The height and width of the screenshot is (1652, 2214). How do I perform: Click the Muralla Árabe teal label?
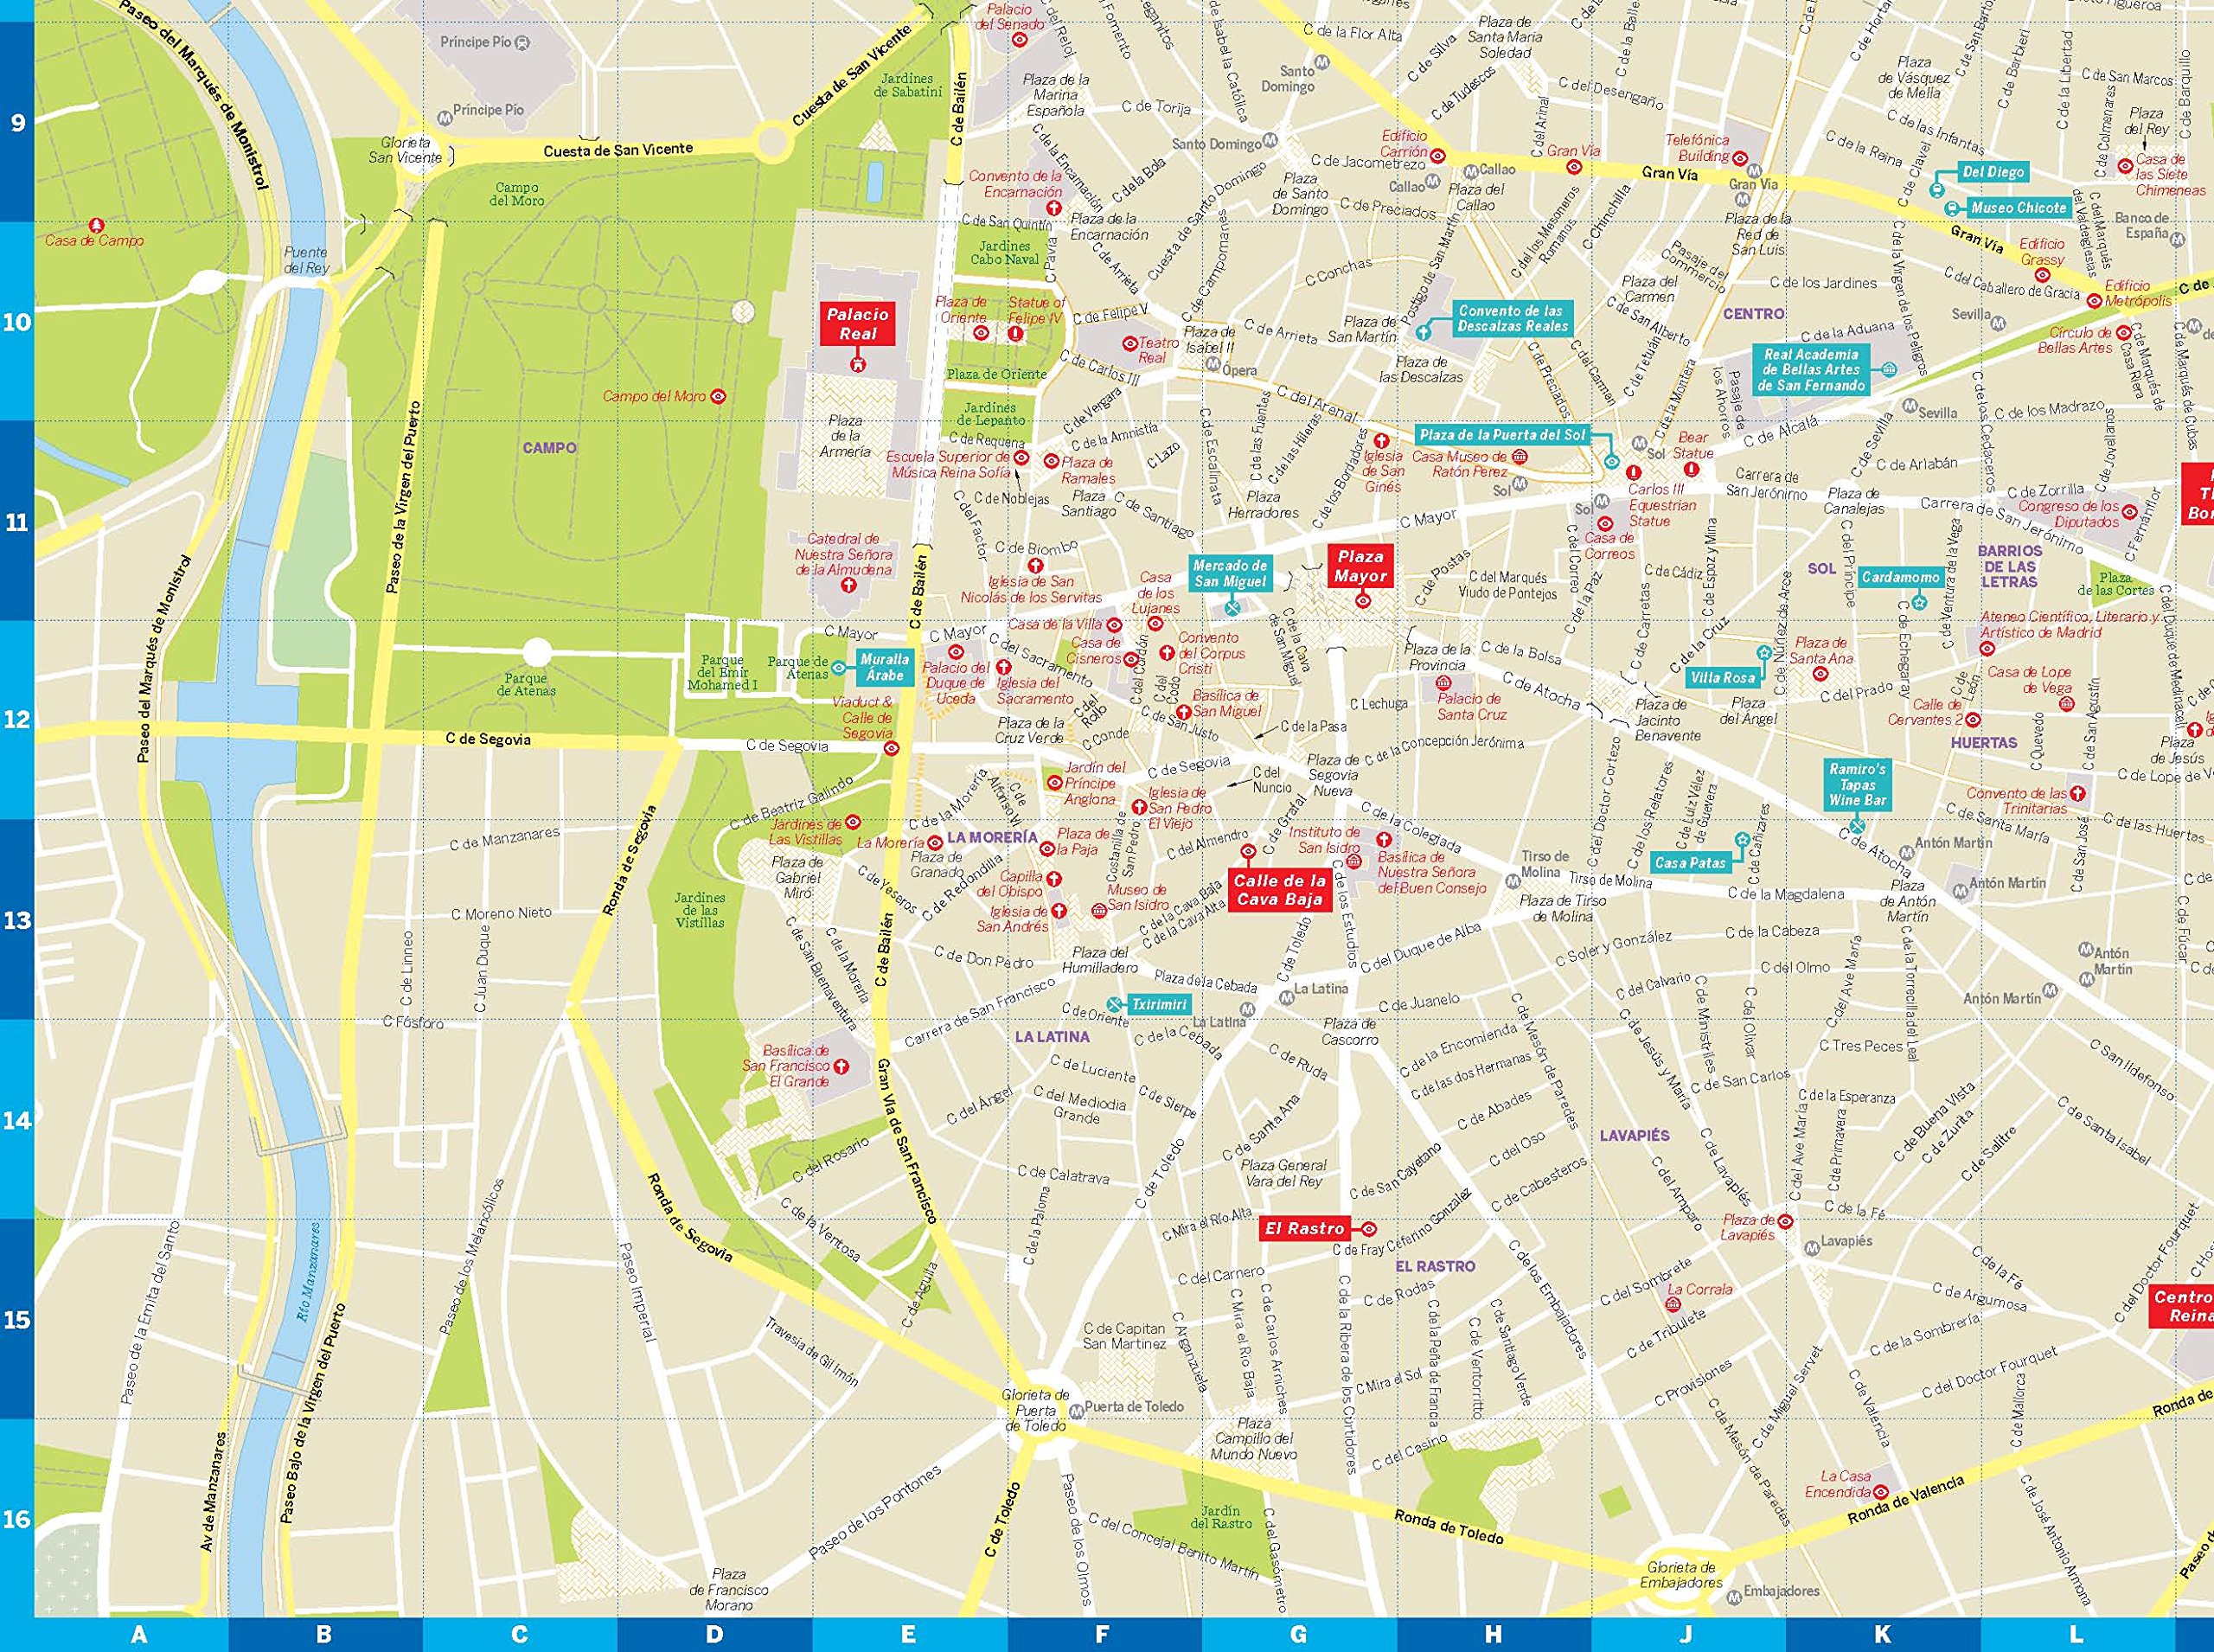click(x=884, y=667)
